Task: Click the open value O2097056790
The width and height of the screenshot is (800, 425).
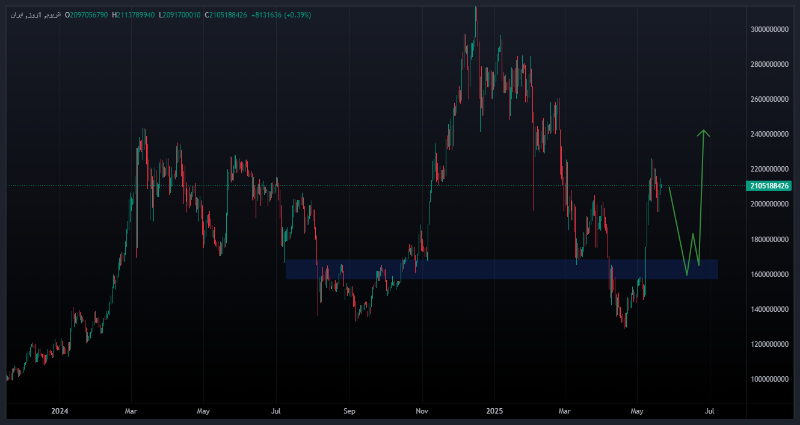Action: (x=85, y=15)
